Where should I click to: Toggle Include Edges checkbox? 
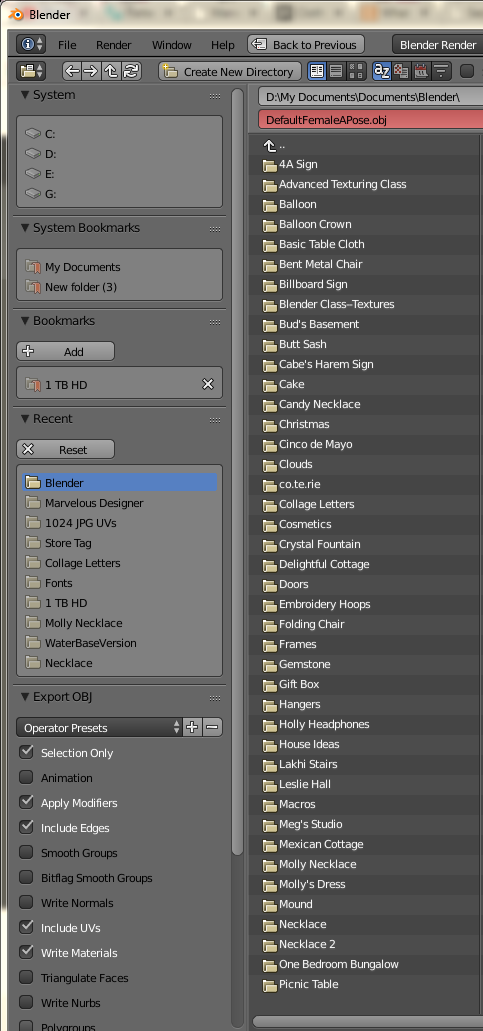(x=26, y=827)
